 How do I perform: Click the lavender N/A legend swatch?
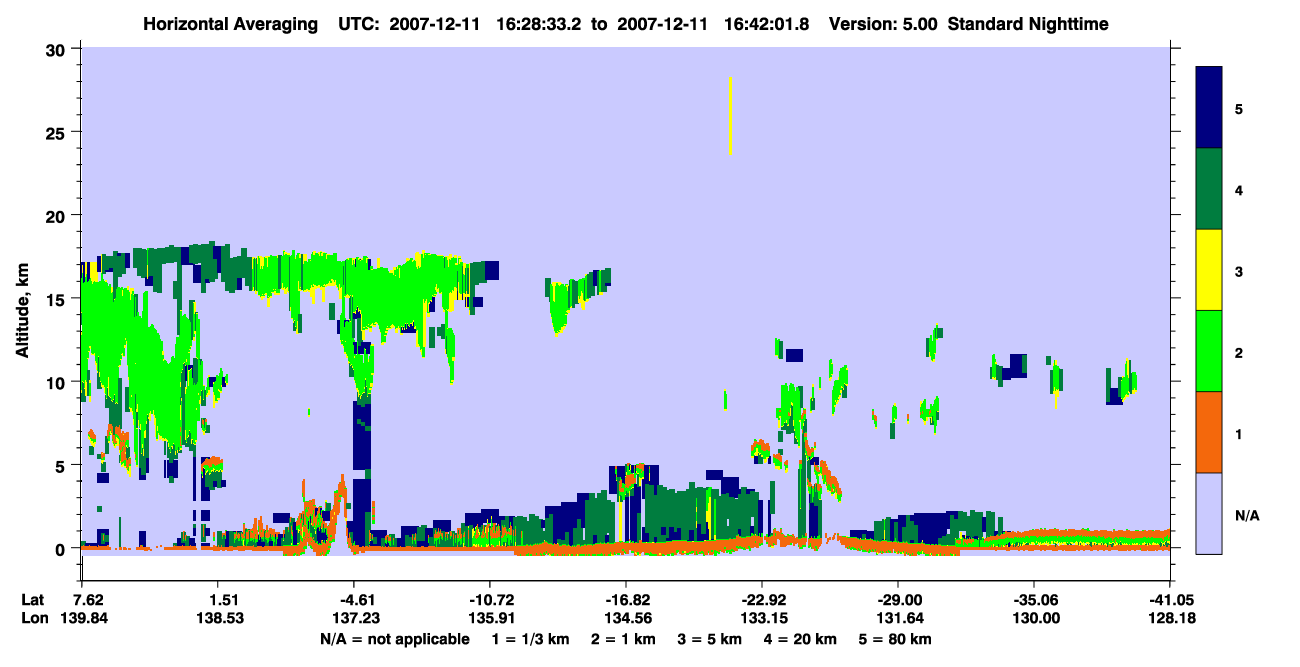pyautogui.click(x=1209, y=513)
